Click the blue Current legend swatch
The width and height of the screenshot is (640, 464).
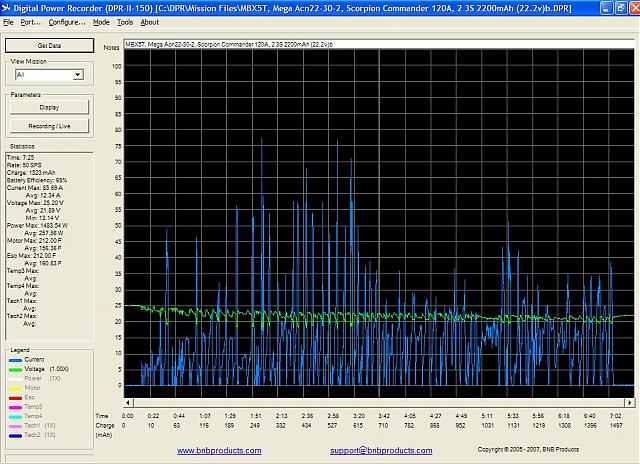point(13,359)
